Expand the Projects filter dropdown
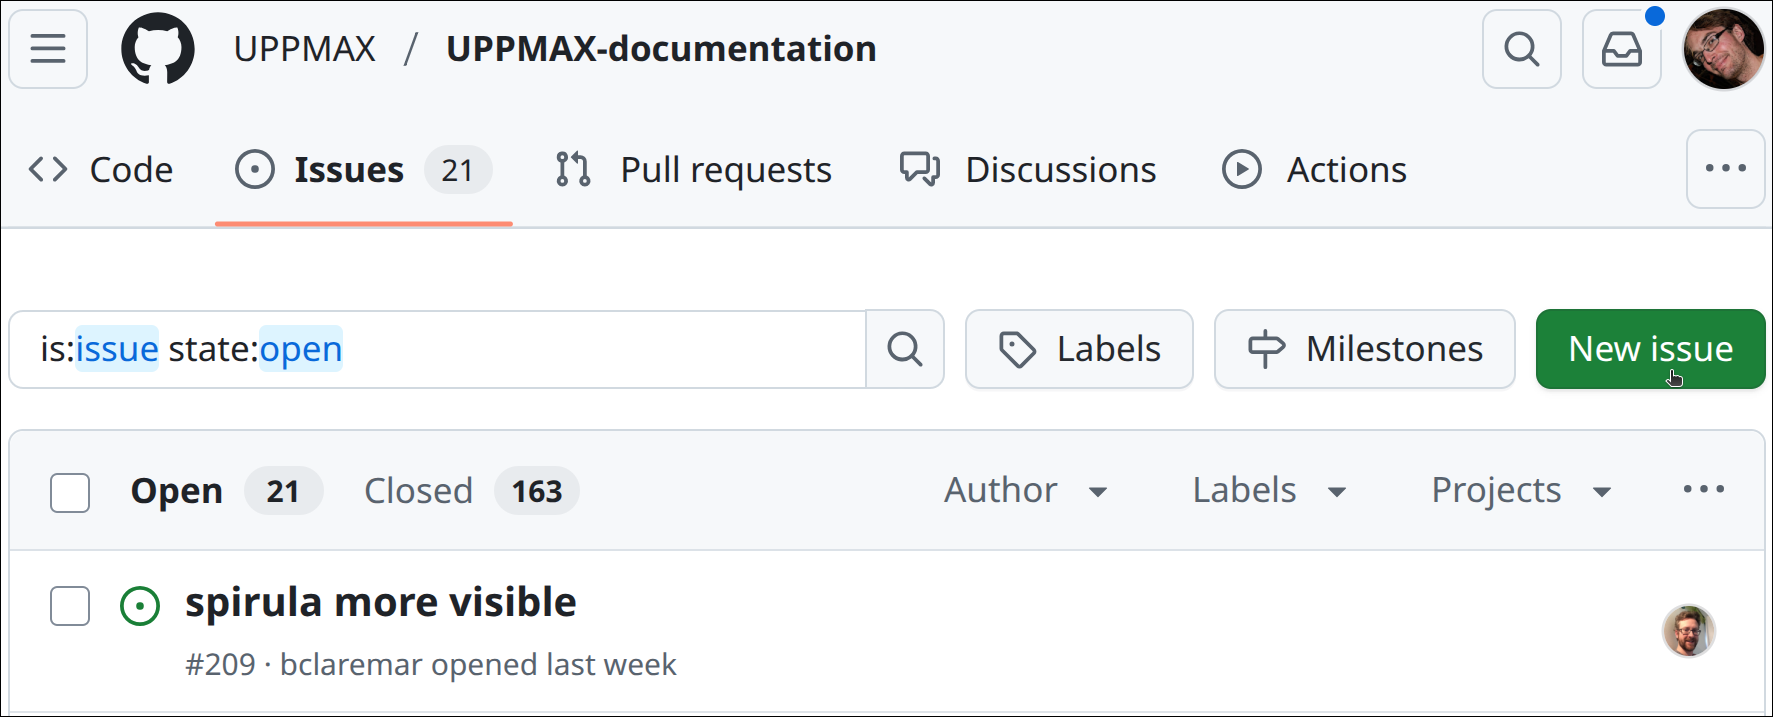The height and width of the screenshot is (717, 1773). [1519, 491]
